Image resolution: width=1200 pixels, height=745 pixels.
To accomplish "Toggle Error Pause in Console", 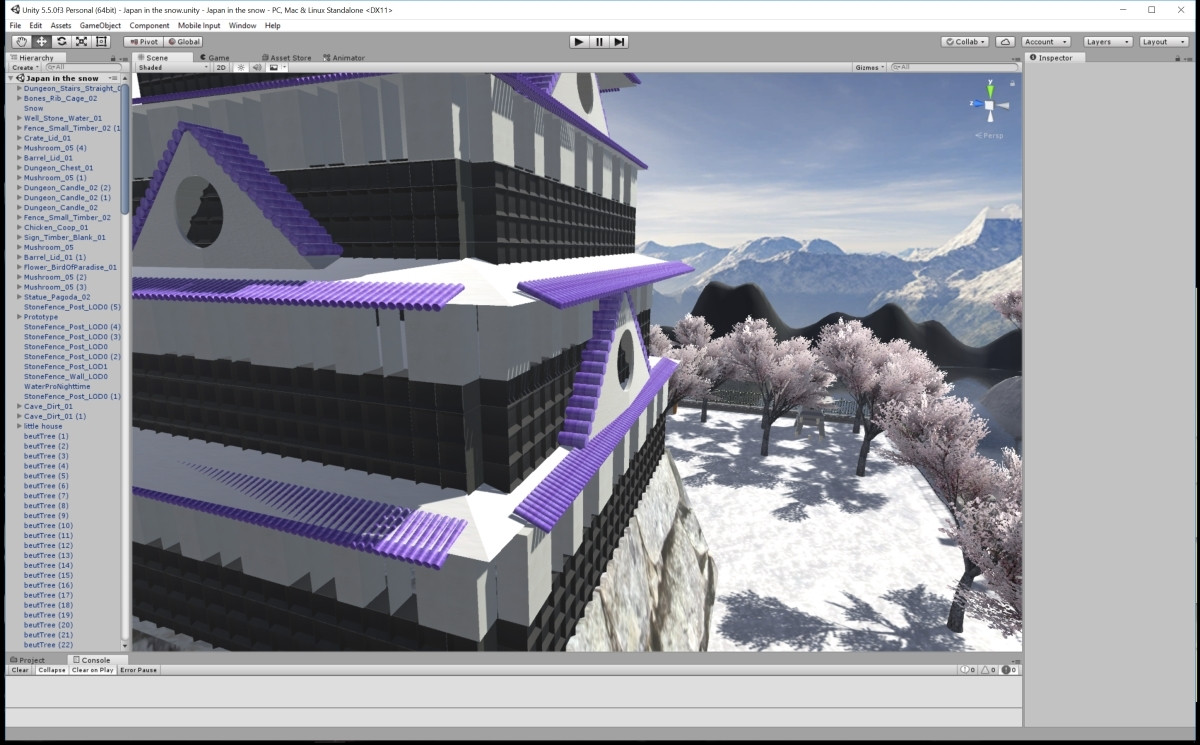I will point(139,670).
